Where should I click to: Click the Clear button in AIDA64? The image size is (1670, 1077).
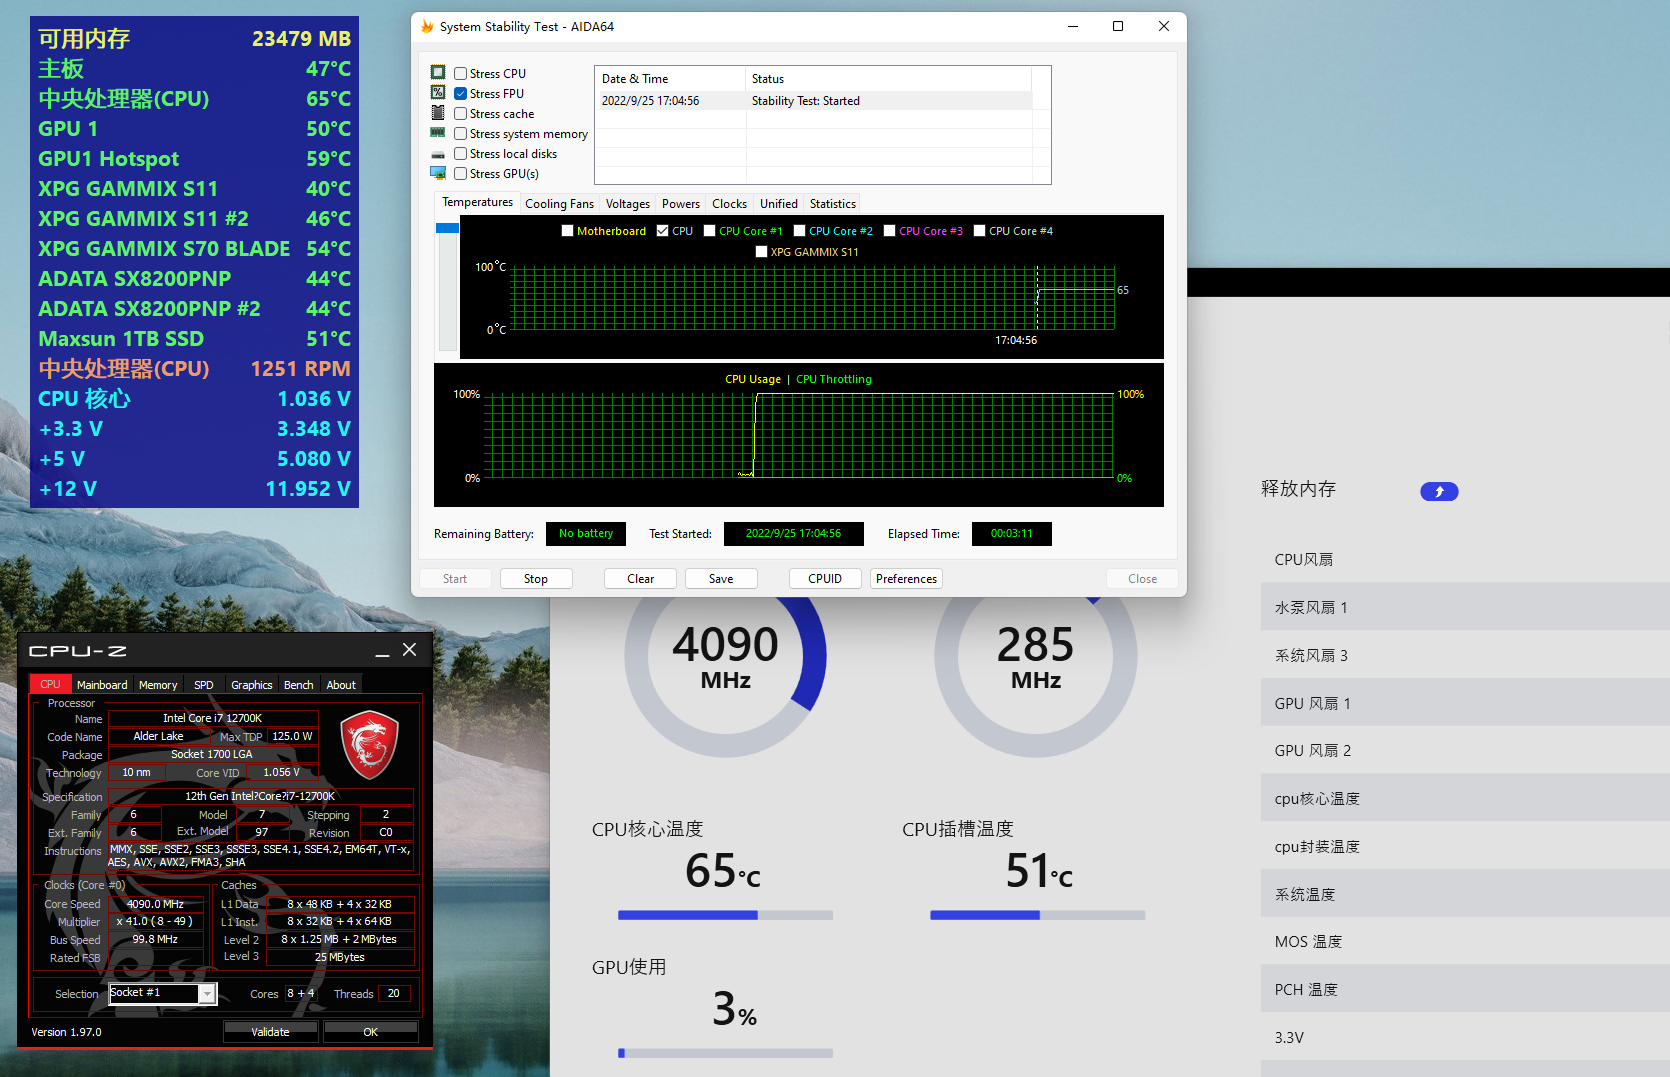click(640, 579)
